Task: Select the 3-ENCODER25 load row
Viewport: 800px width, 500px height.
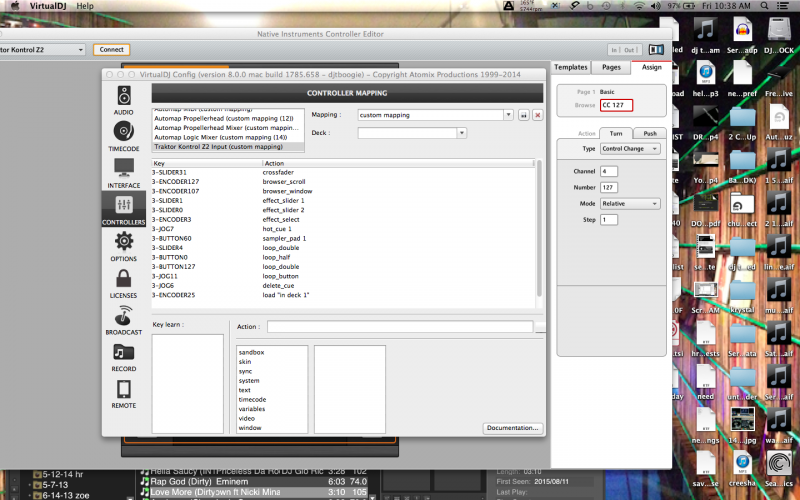Action: (x=343, y=295)
